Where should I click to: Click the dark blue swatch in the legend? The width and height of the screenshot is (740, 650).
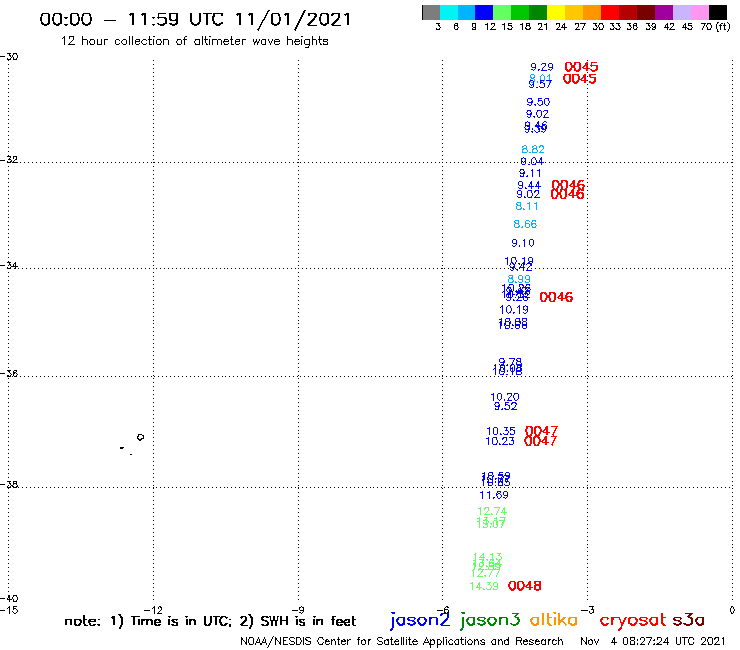pyautogui.click(x=484, y=12)
